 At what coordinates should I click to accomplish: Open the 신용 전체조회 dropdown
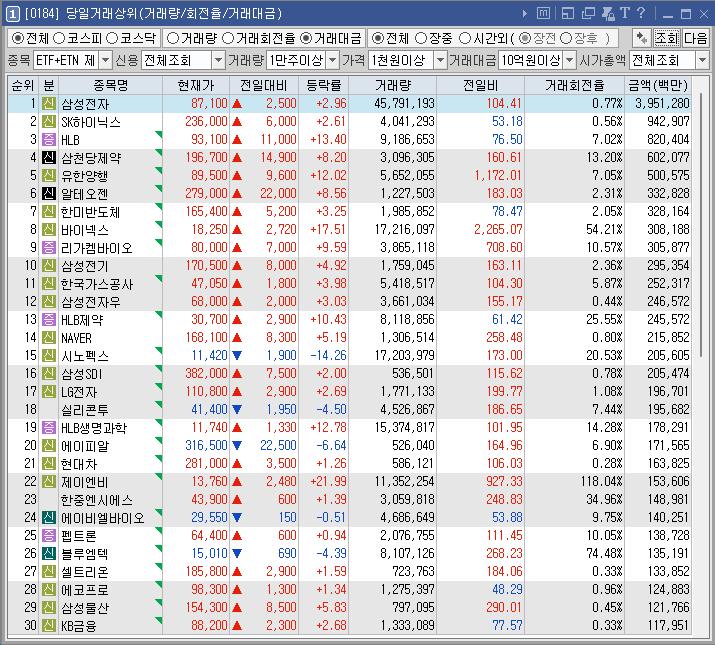tap(218, 60)
